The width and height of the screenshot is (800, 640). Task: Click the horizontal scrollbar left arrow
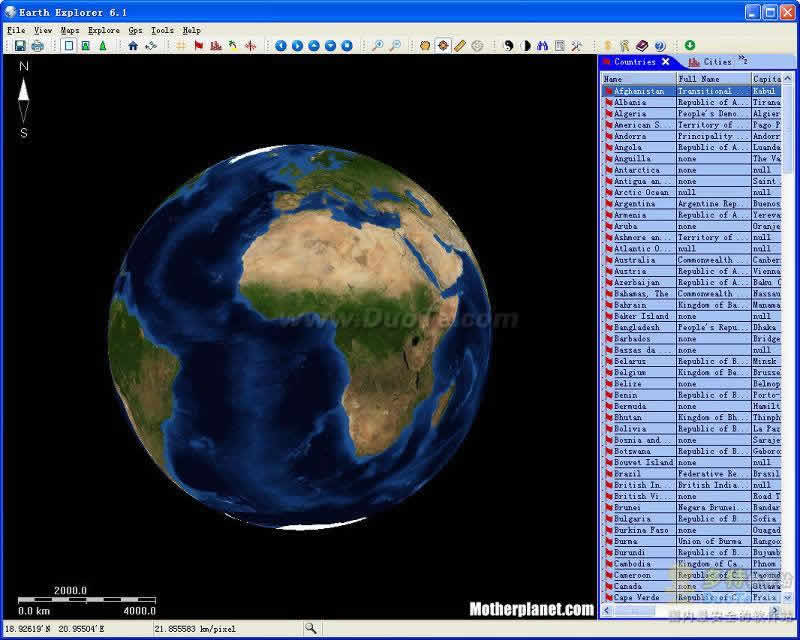[606, 610]
